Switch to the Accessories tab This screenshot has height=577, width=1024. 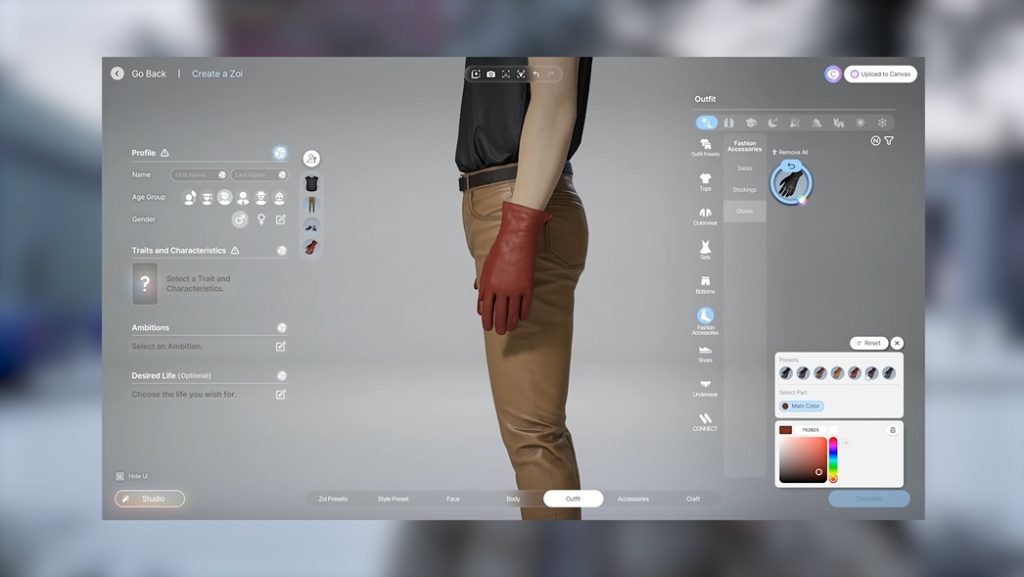tap(633, 498)
